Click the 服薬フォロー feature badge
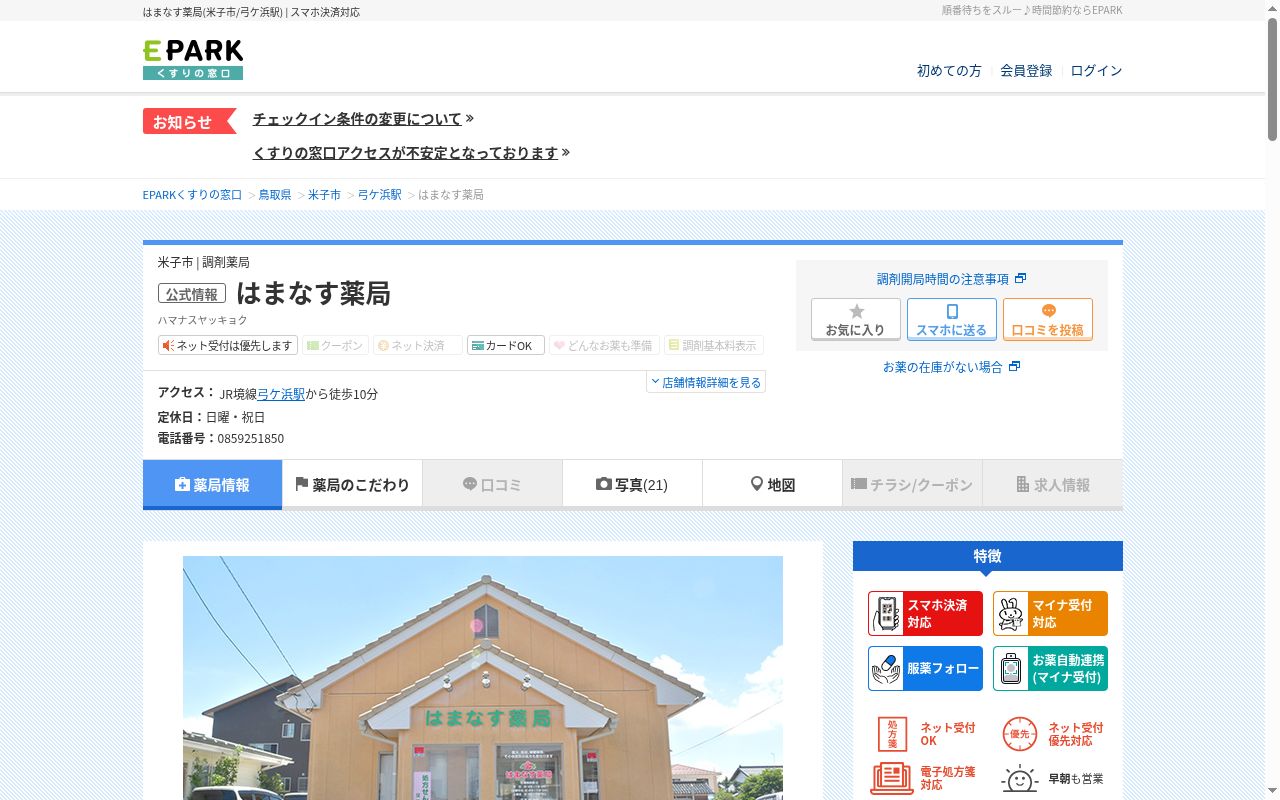 [x=925, y=668]
